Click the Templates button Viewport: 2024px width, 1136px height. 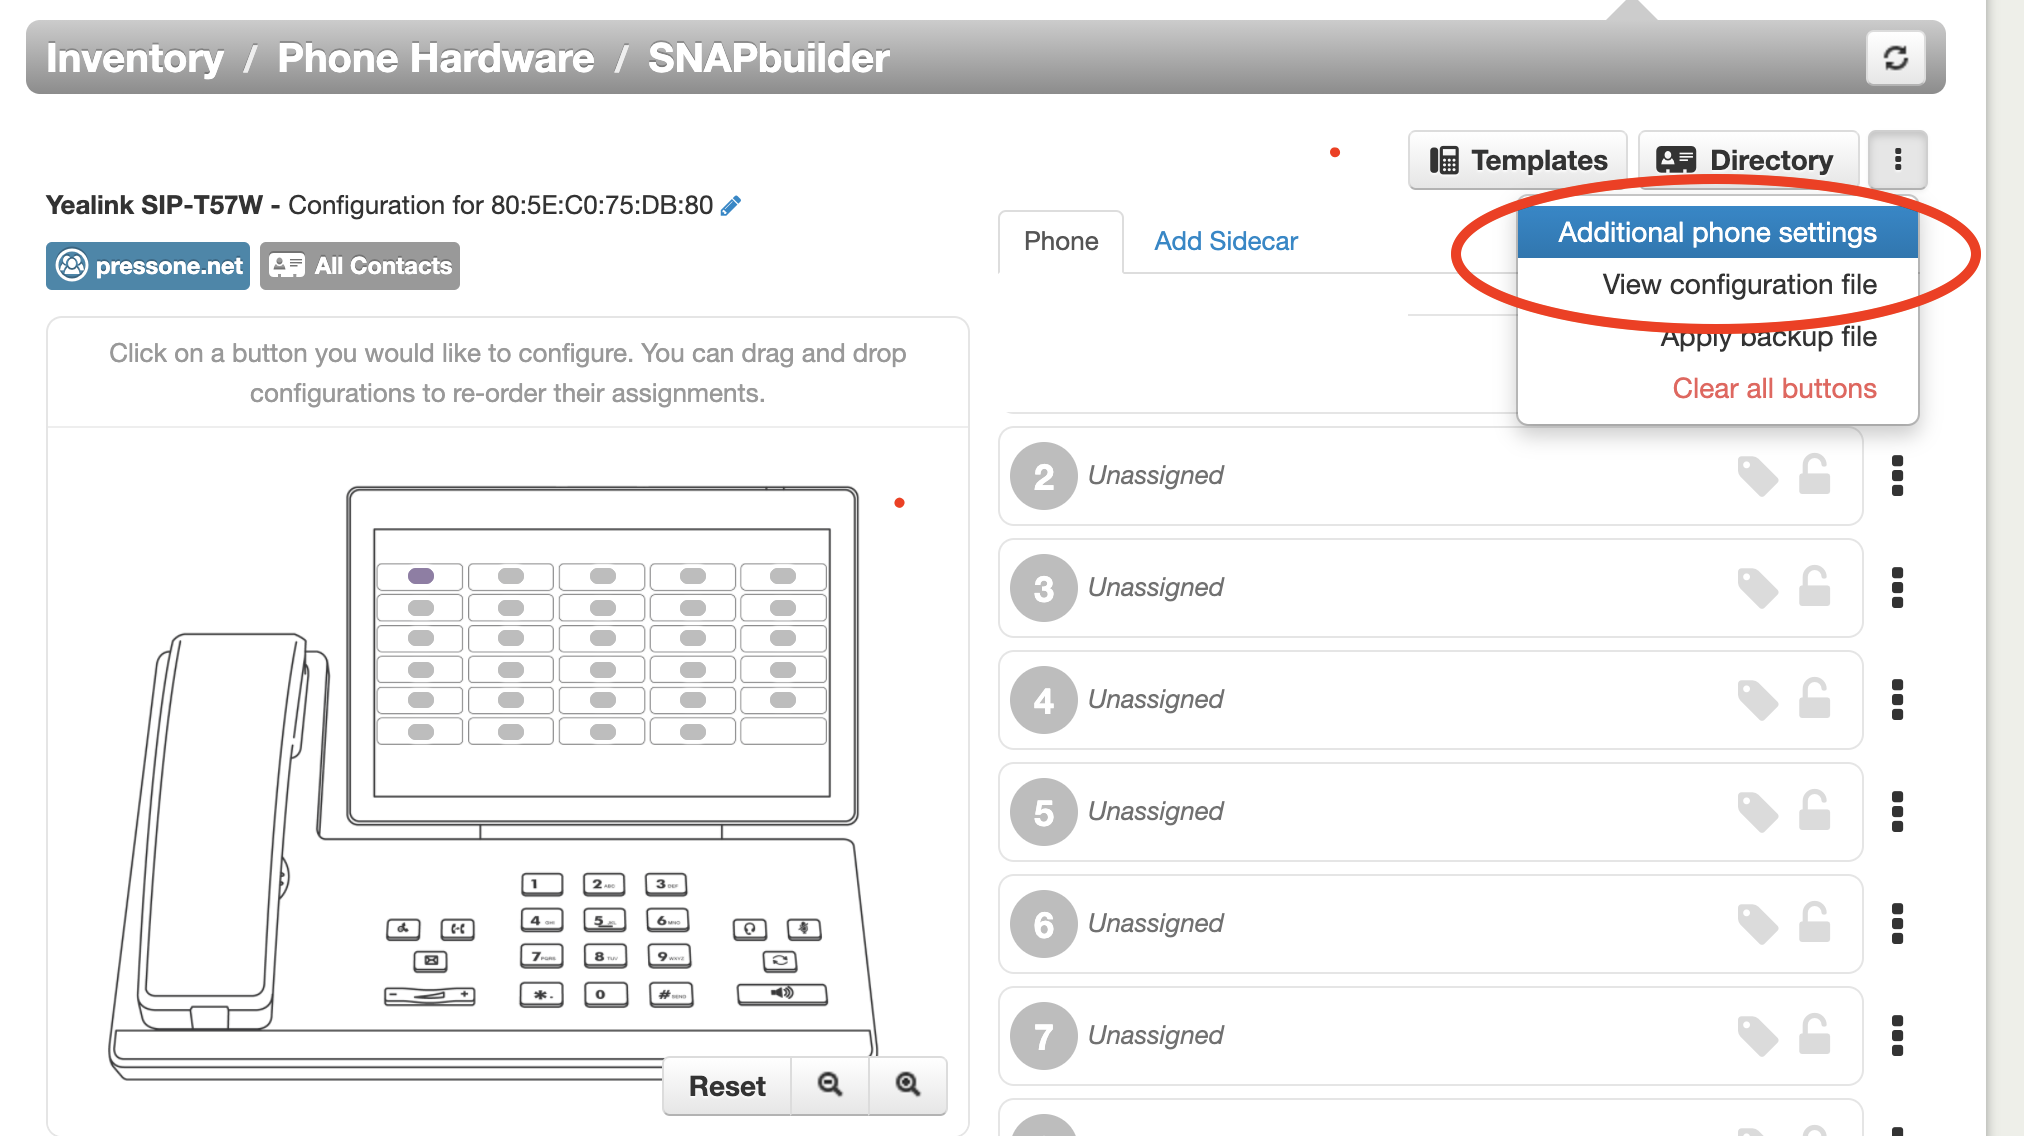pos(1518,160)
